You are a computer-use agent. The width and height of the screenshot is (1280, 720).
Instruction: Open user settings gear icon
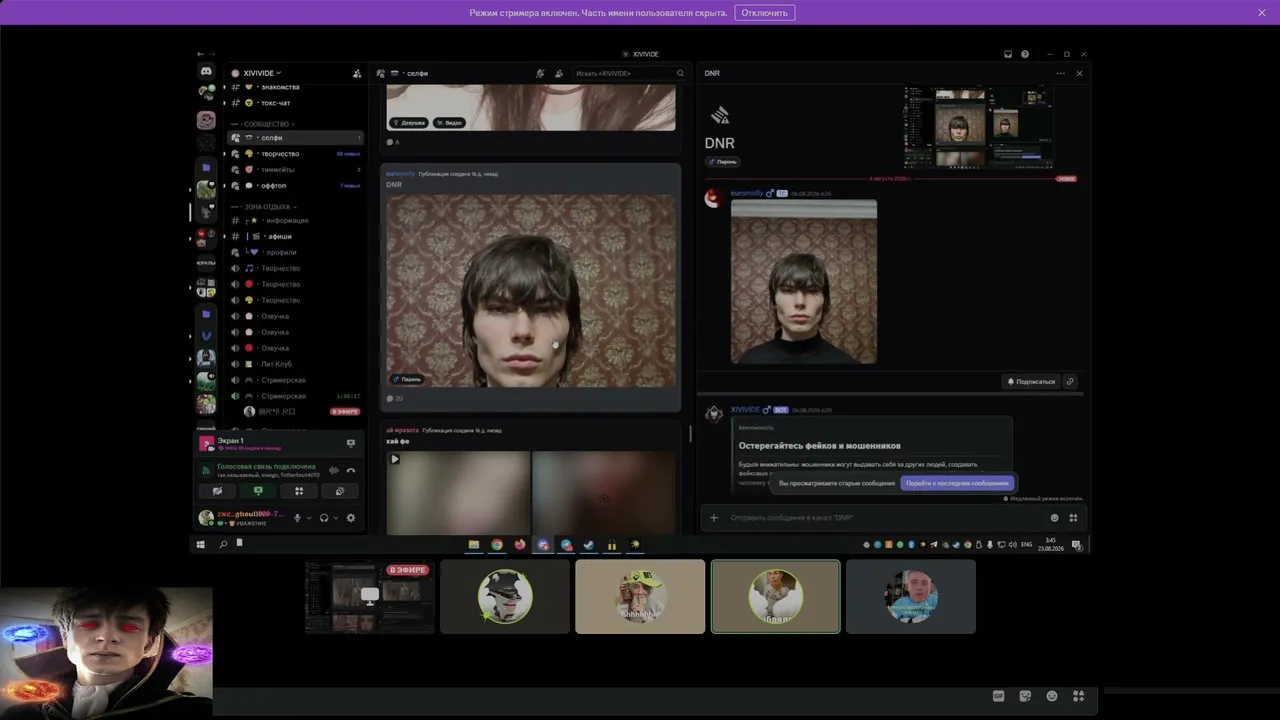point(350,518)
